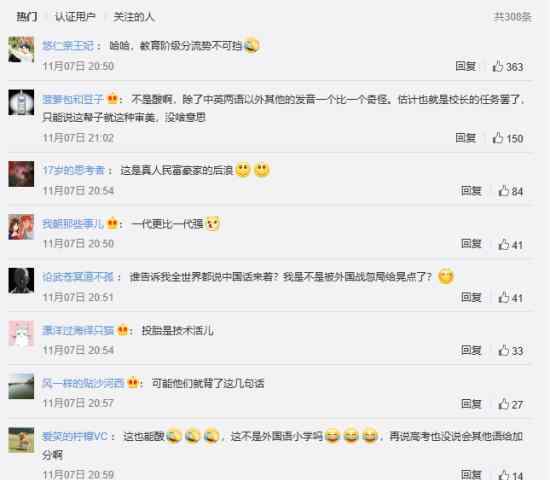Like the comment showing 84 likes

(x=510, y=191)
